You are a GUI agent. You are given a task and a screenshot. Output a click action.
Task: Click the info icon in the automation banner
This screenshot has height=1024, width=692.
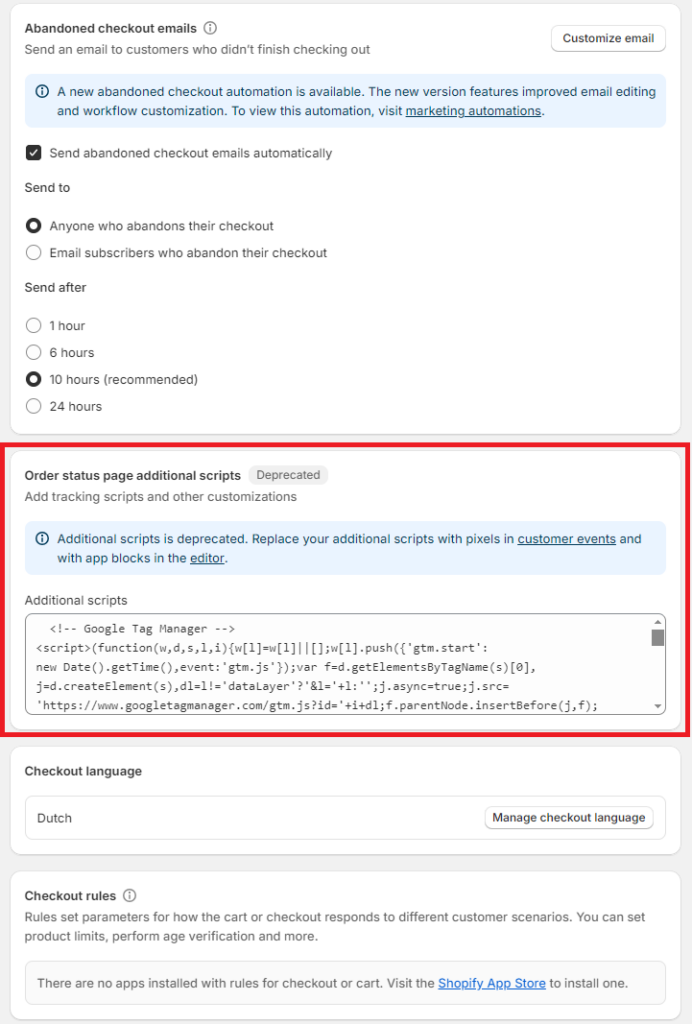[41, 91]
